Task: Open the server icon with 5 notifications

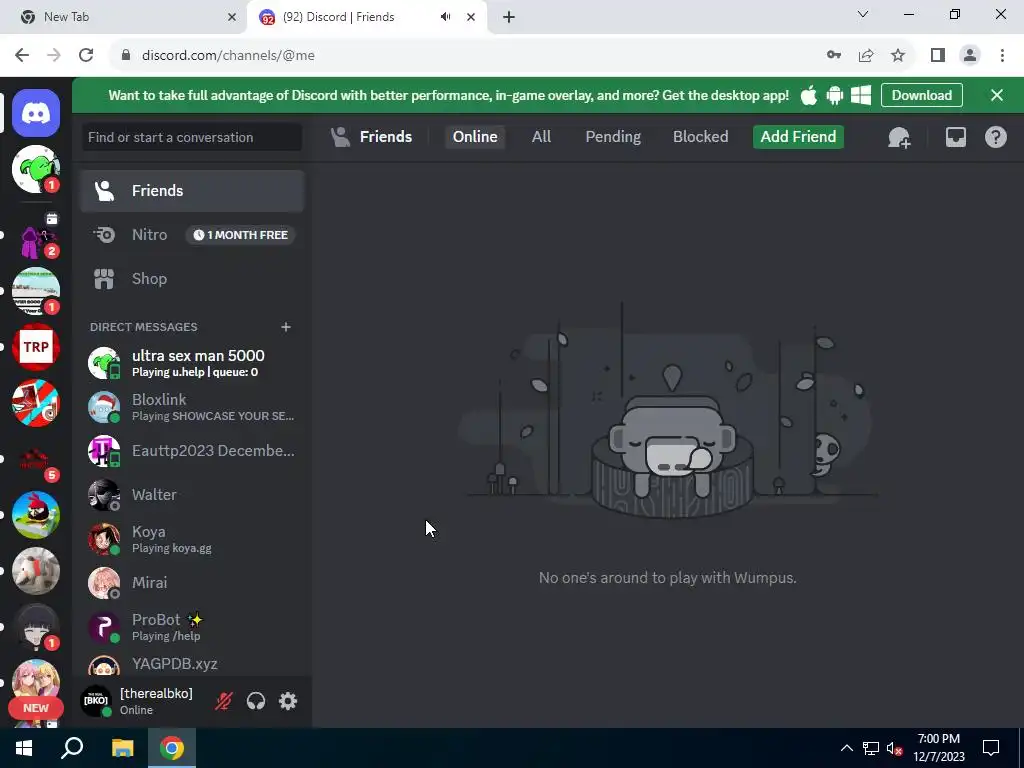Action: coord(36,459)
